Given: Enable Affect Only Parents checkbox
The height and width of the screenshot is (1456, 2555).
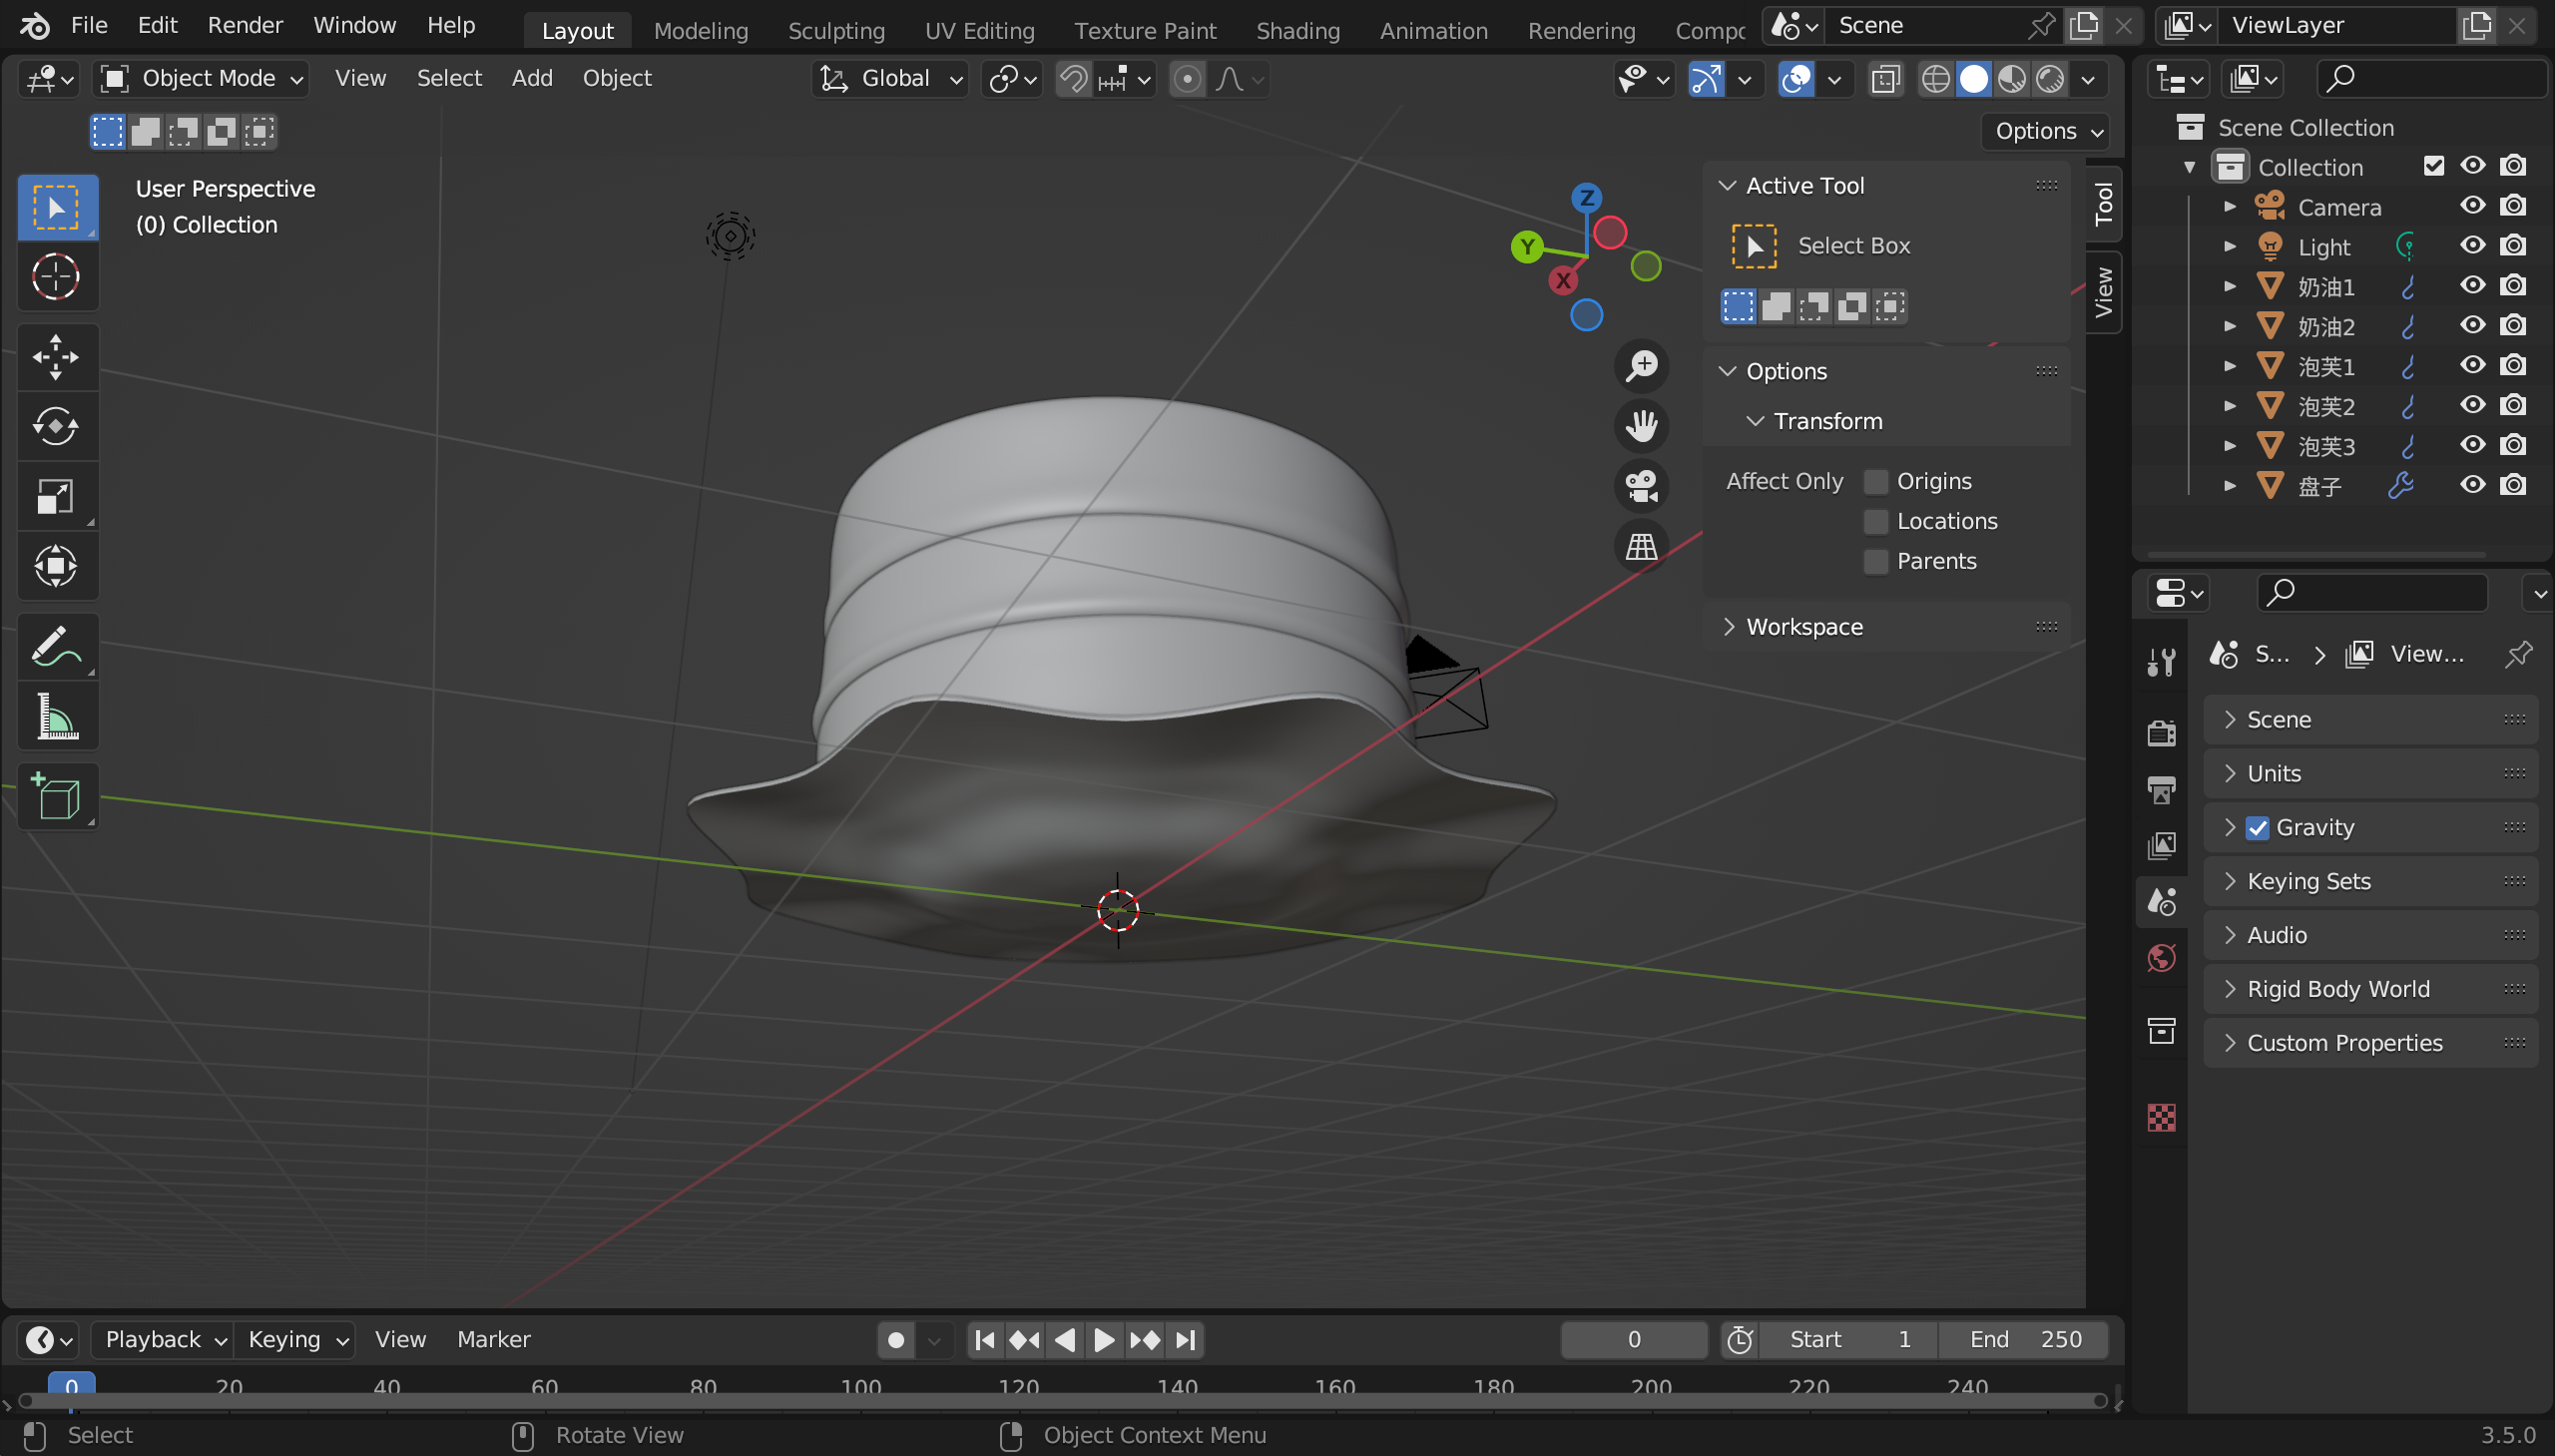Looking at the screenshot, I should (1876, 562).
